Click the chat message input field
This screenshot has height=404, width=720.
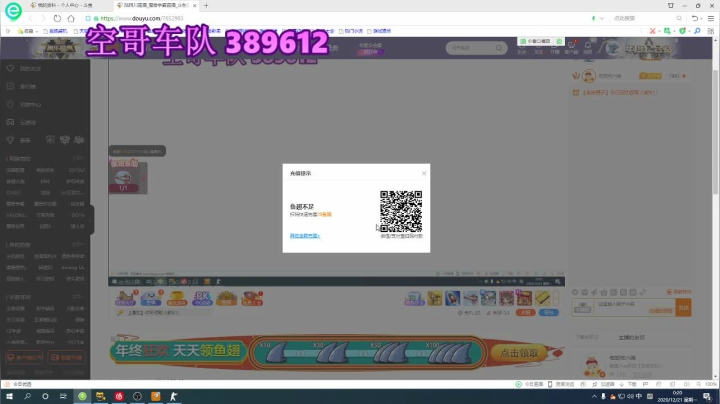click(x=634, y=308)
